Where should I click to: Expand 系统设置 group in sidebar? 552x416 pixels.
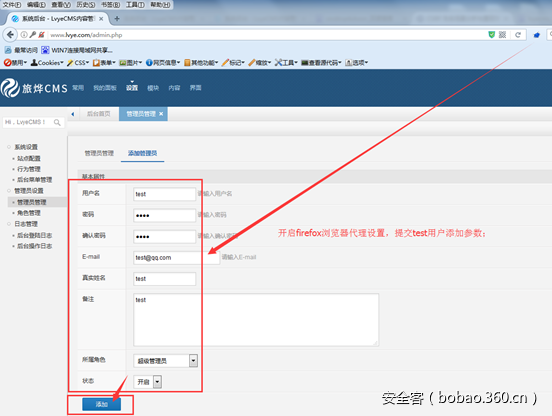[26, 147]
